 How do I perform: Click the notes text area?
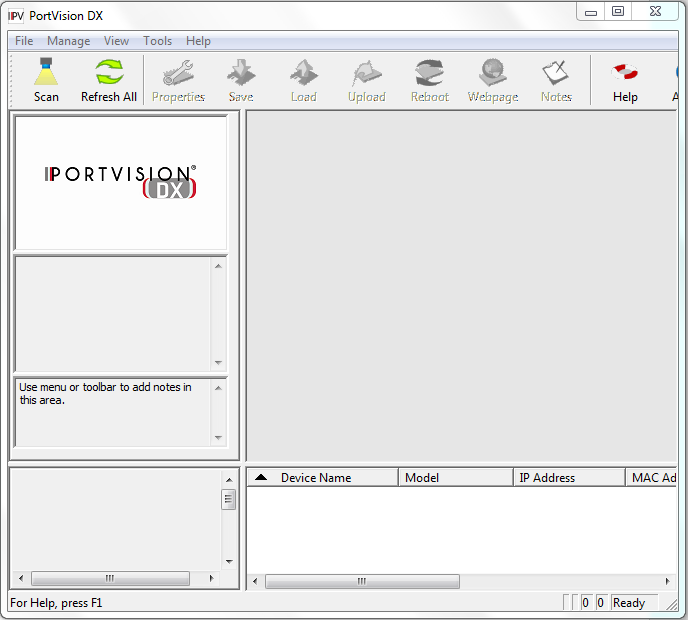[114, 412]
